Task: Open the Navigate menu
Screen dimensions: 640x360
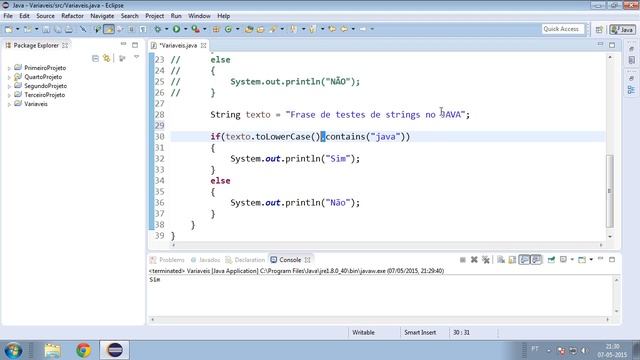Action: (102, 16)
